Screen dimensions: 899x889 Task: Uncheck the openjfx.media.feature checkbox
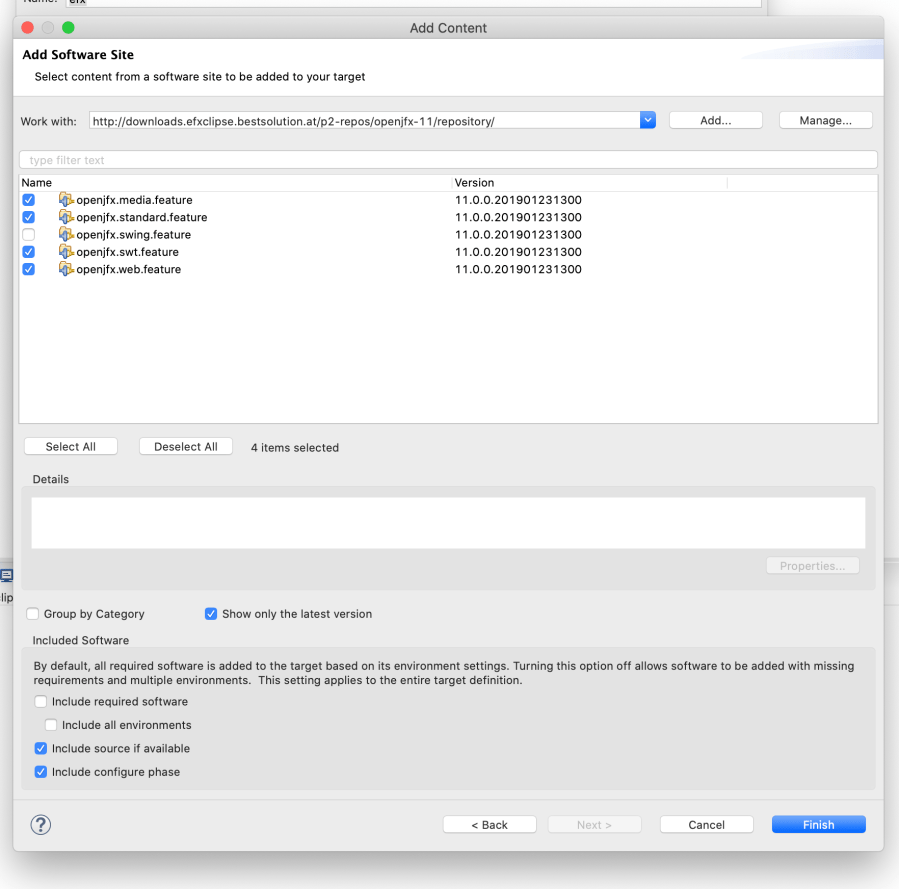point(29,200)
